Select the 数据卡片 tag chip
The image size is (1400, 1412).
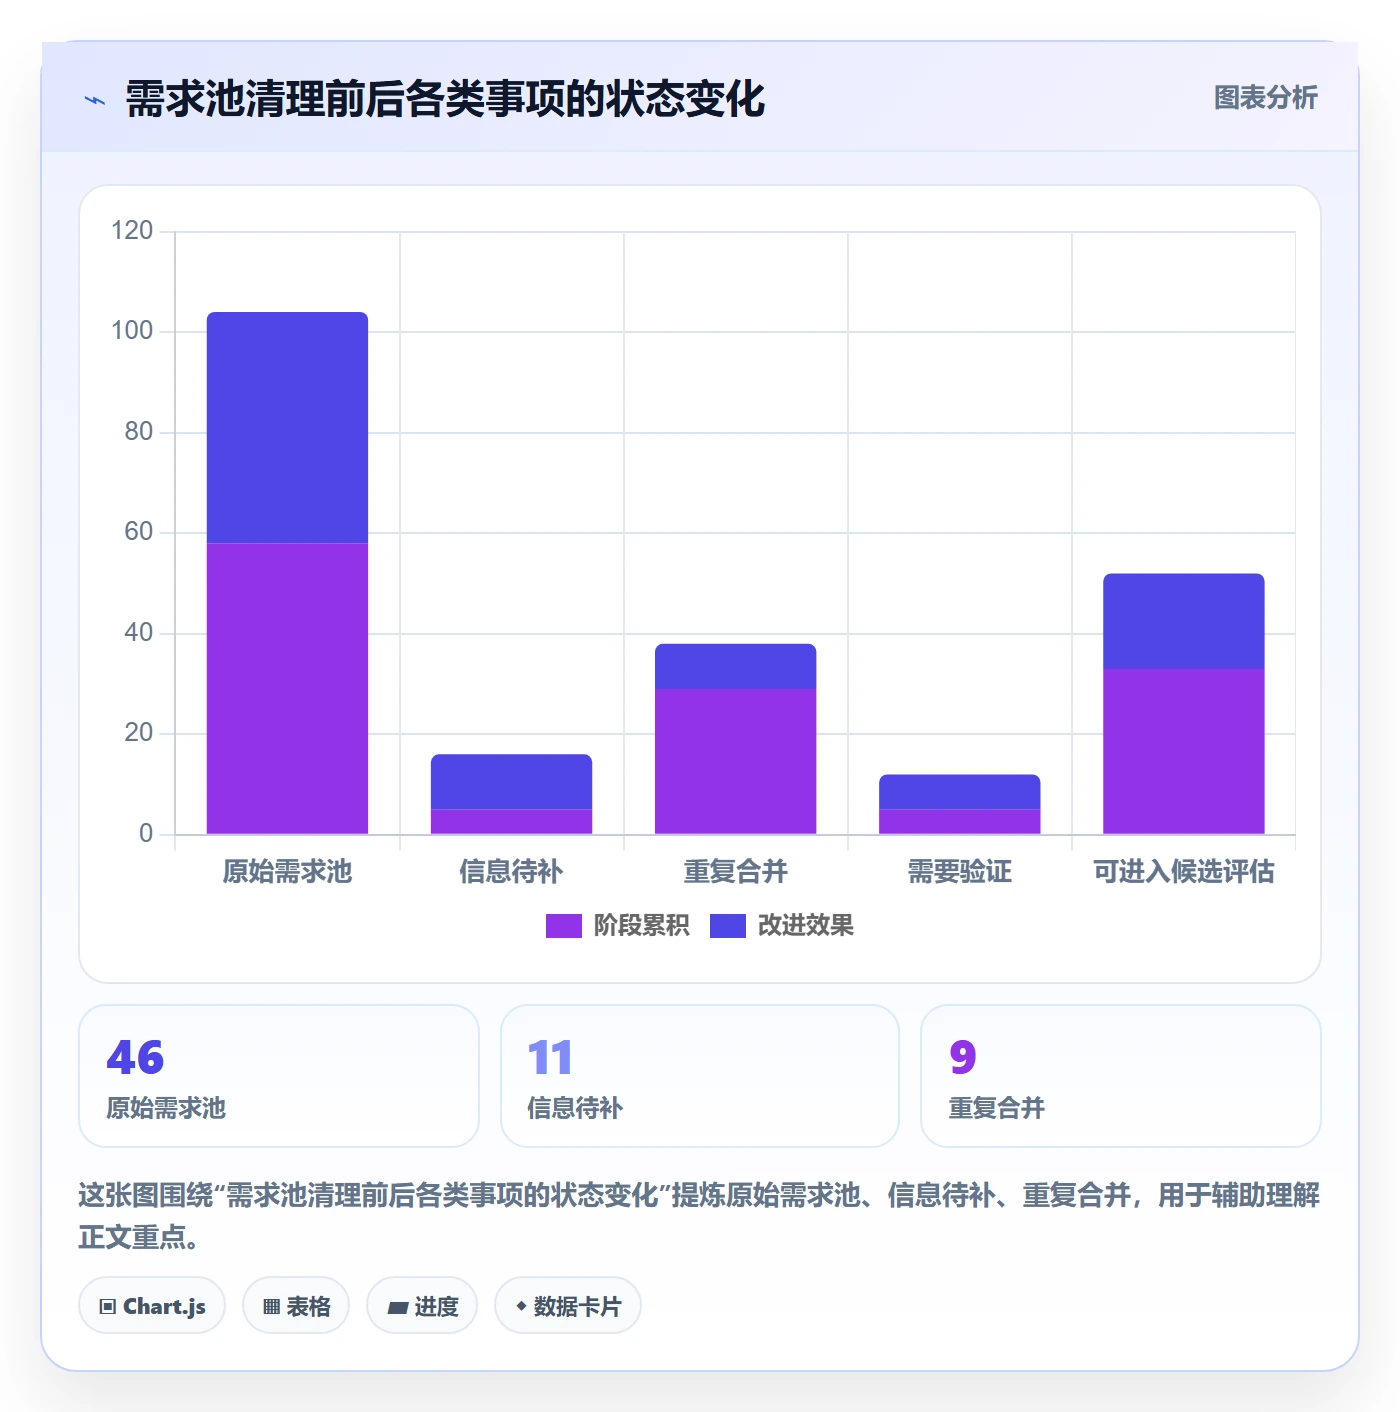tap(568, 1305)
